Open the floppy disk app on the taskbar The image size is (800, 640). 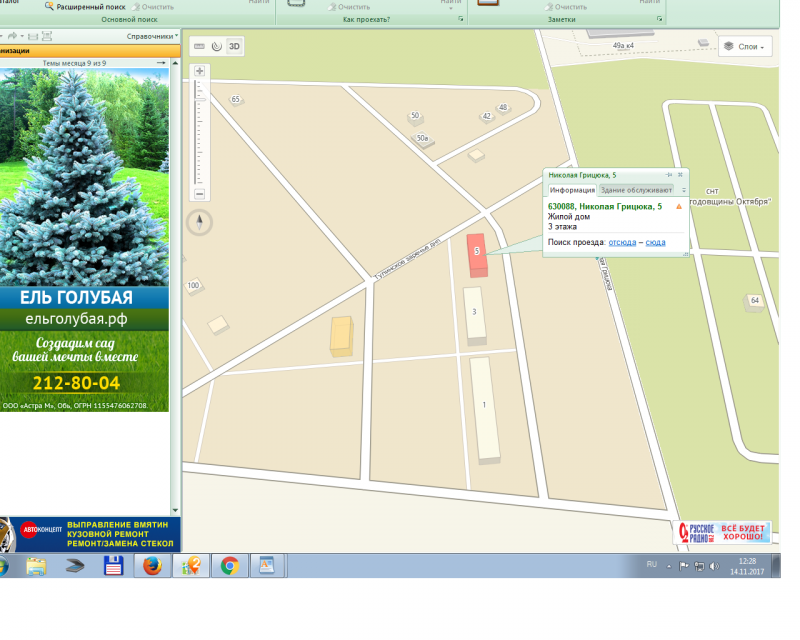coord(113,566)
